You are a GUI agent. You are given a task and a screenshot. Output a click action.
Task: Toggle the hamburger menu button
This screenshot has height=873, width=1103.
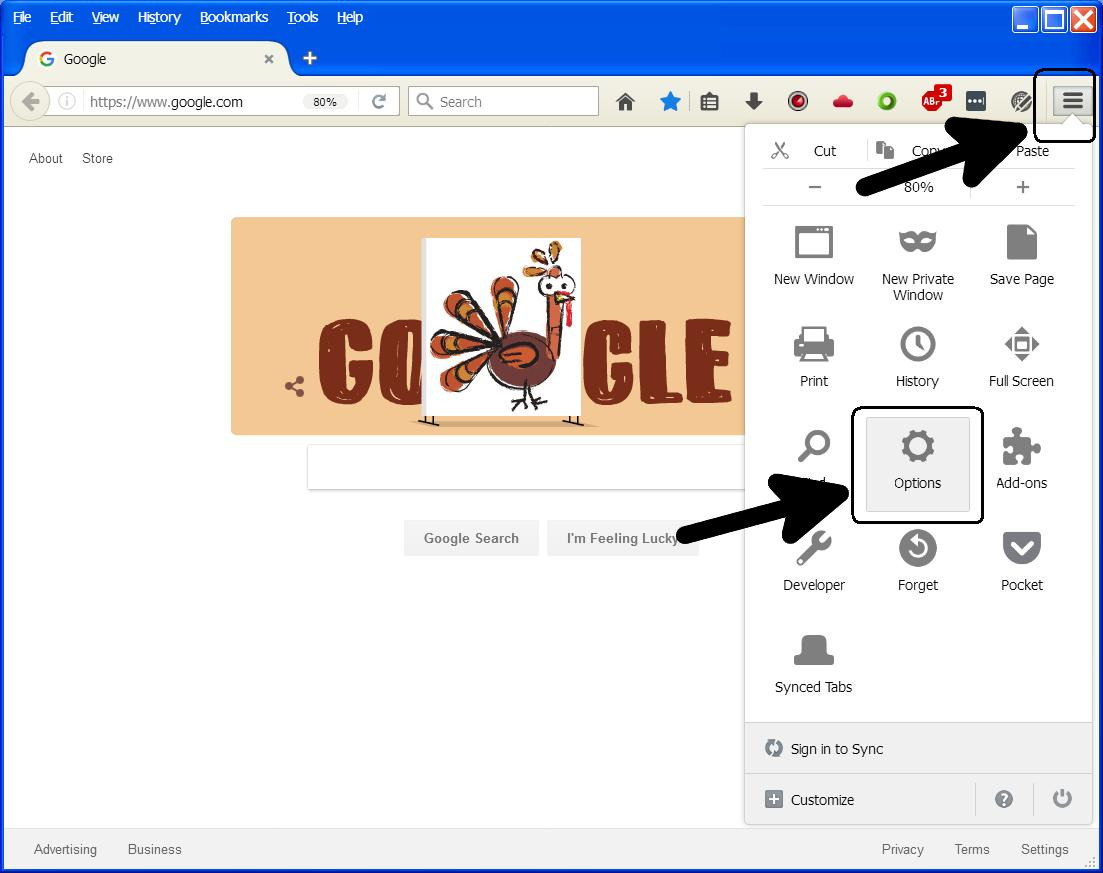[x=1072, y=101]
